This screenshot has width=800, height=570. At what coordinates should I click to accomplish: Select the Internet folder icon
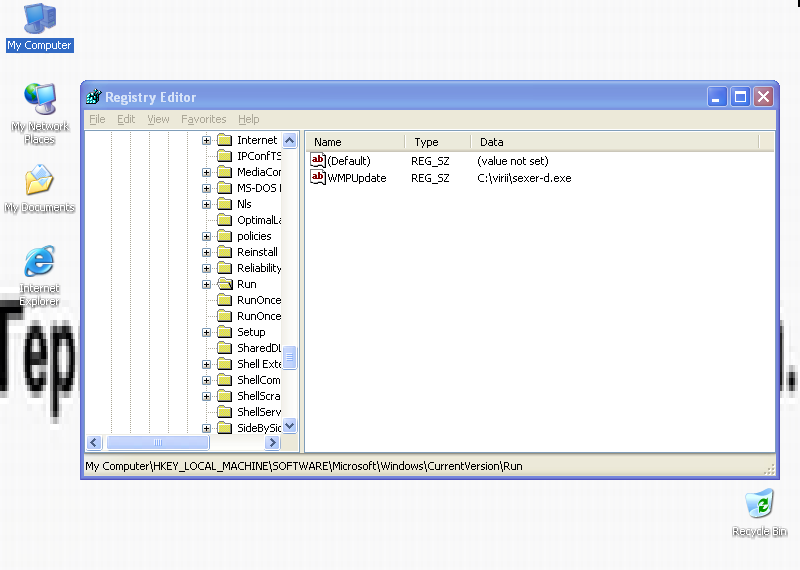[x=224, y=140]
